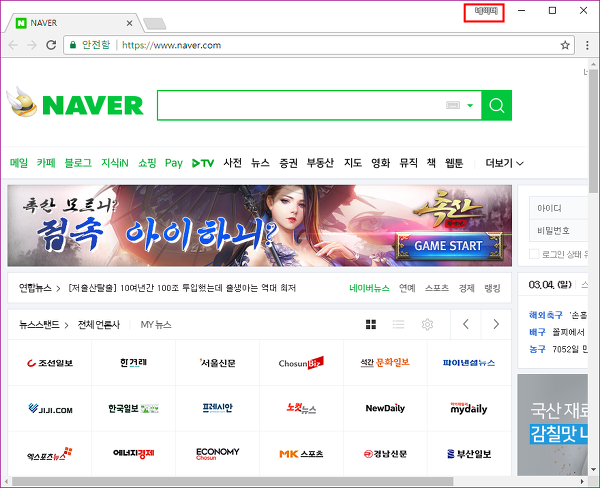
Task: Open newsstand settings gear icon
Action: (427, 325)
